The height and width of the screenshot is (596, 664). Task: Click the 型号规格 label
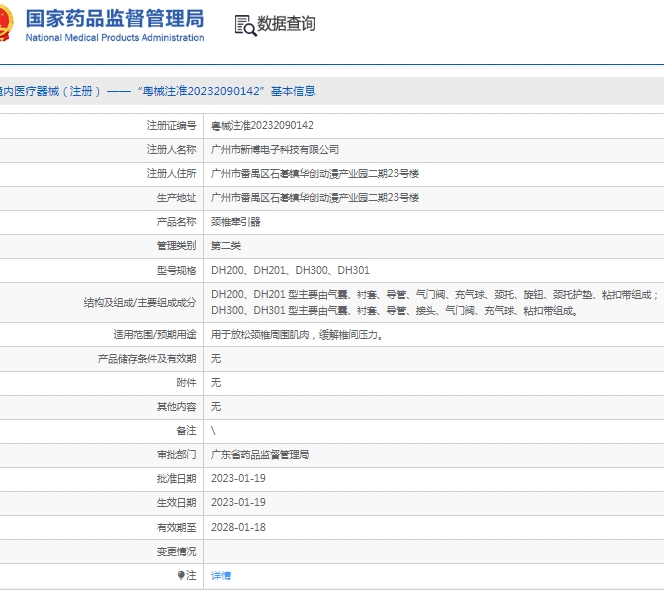click(x=177, y=270)
